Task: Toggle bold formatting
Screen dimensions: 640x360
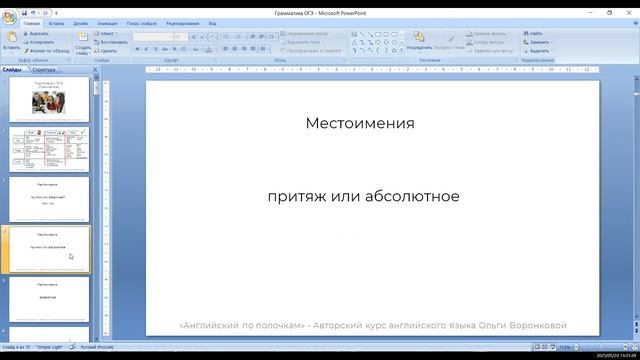Action: tap(137, 49)
